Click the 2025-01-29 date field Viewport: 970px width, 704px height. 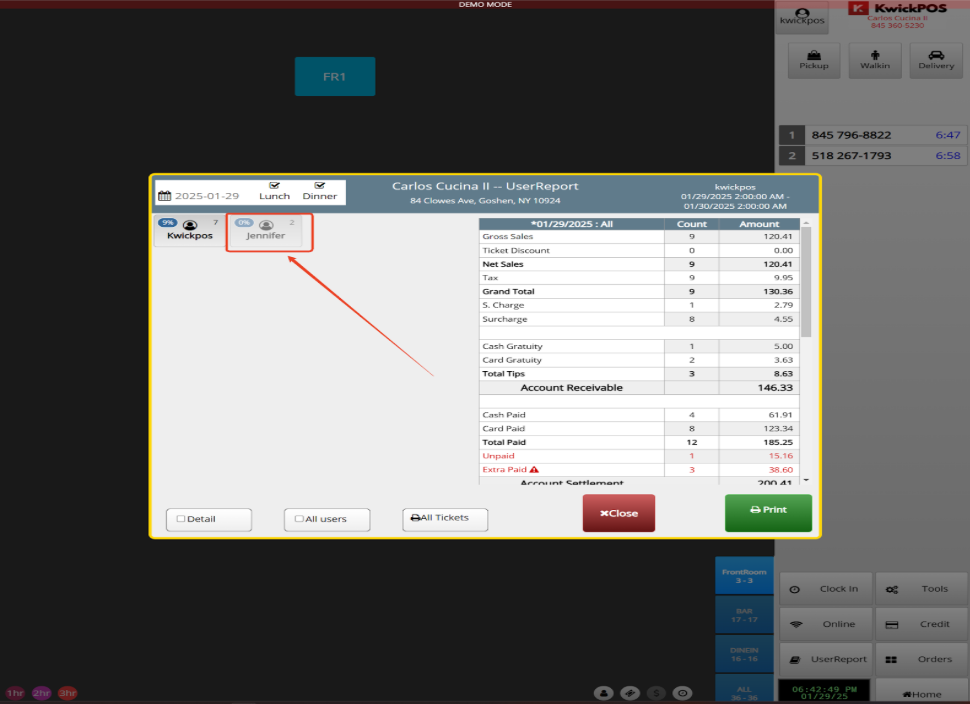pyautogui.click(x=207, y=196)
